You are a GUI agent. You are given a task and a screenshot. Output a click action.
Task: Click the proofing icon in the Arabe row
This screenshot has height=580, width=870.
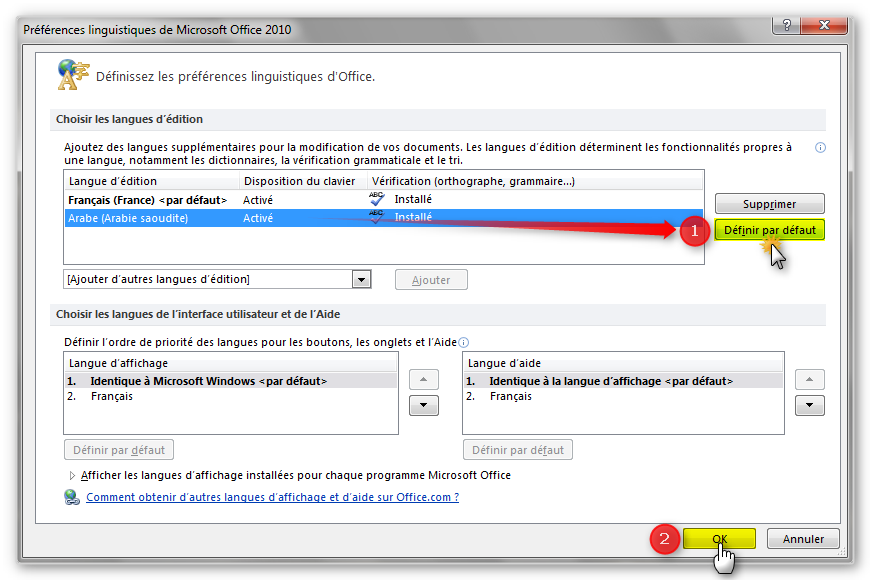377,217
